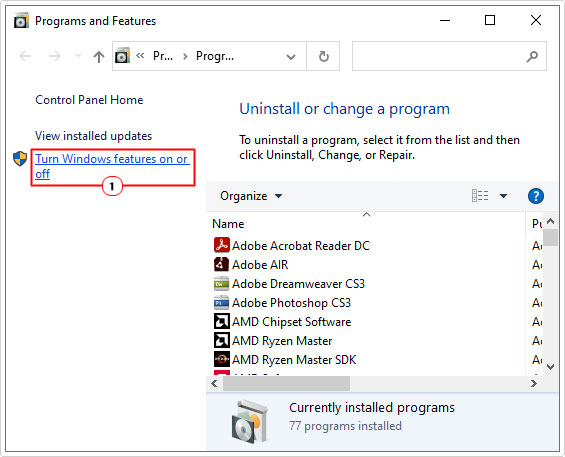Go up one folder level
565x457 pixels.
pyautogui.click(x=99, y=57)
